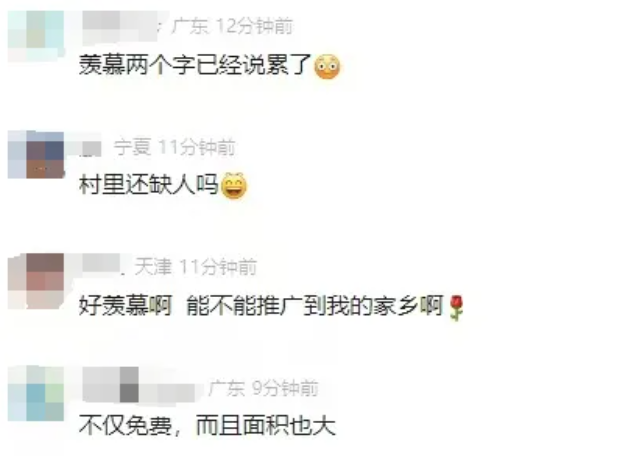Open the Tianjin commenter's avatar
621x456 pixels.
(36, 281)
